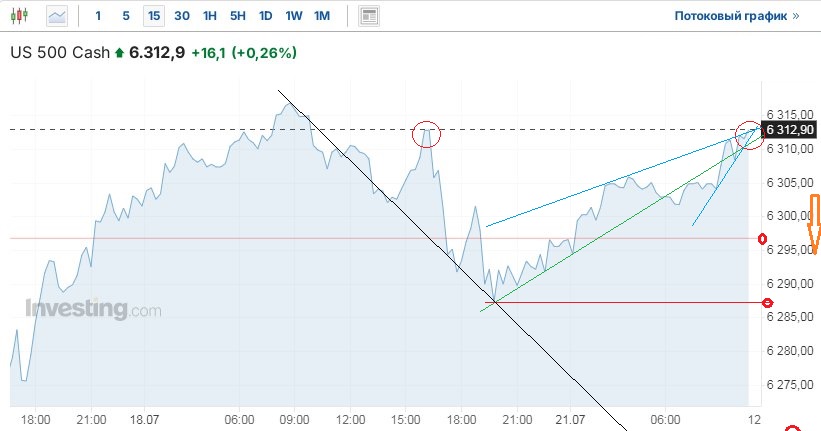
Task: Choose the 1M interval
Action: pos(321,16)
